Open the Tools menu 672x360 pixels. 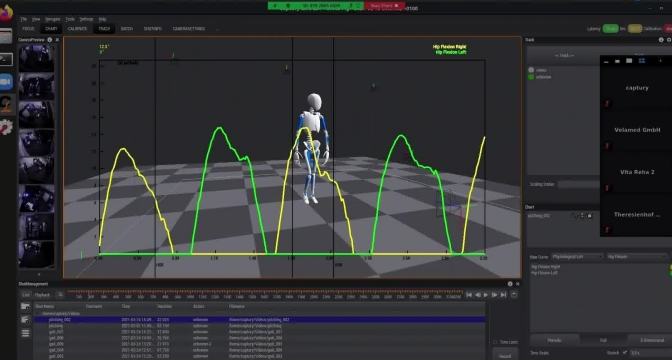pos(70,19)
